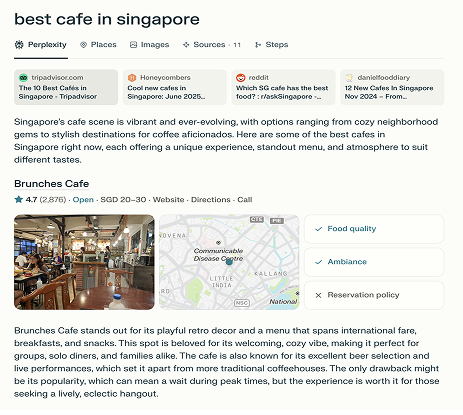The width and height of the screenshot is (463, 415).
Task: Click the Sources icon
Action: pos(186,45)
